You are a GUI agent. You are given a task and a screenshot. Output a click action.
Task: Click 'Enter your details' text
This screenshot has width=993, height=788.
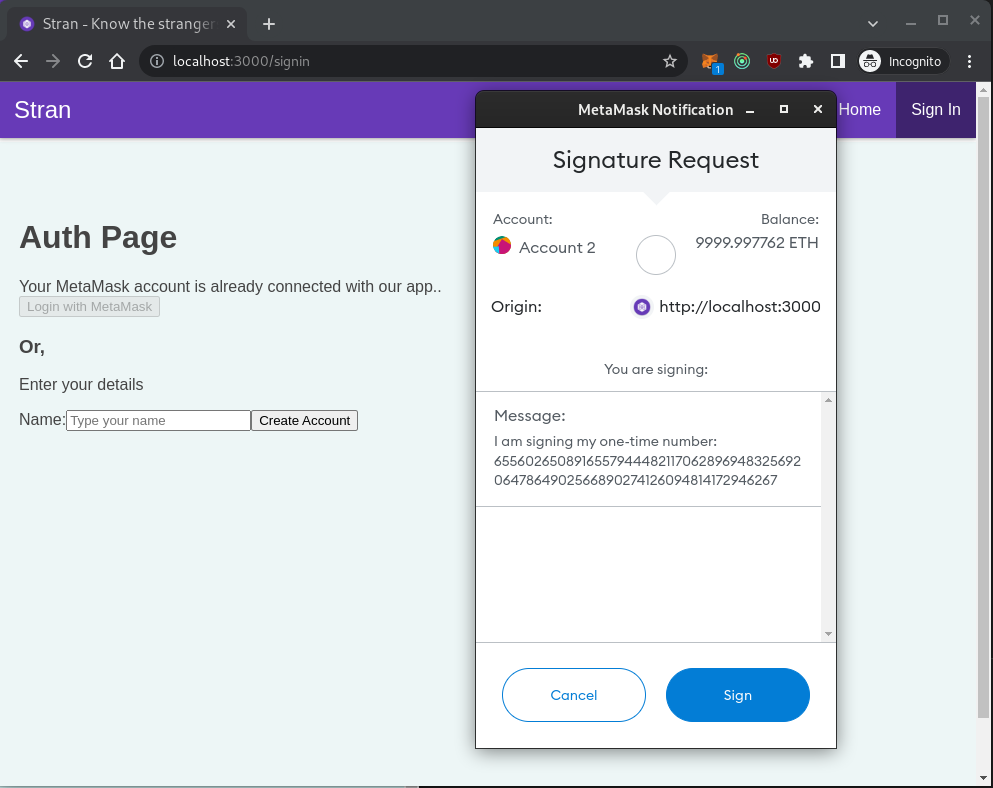tap(81, 384)
